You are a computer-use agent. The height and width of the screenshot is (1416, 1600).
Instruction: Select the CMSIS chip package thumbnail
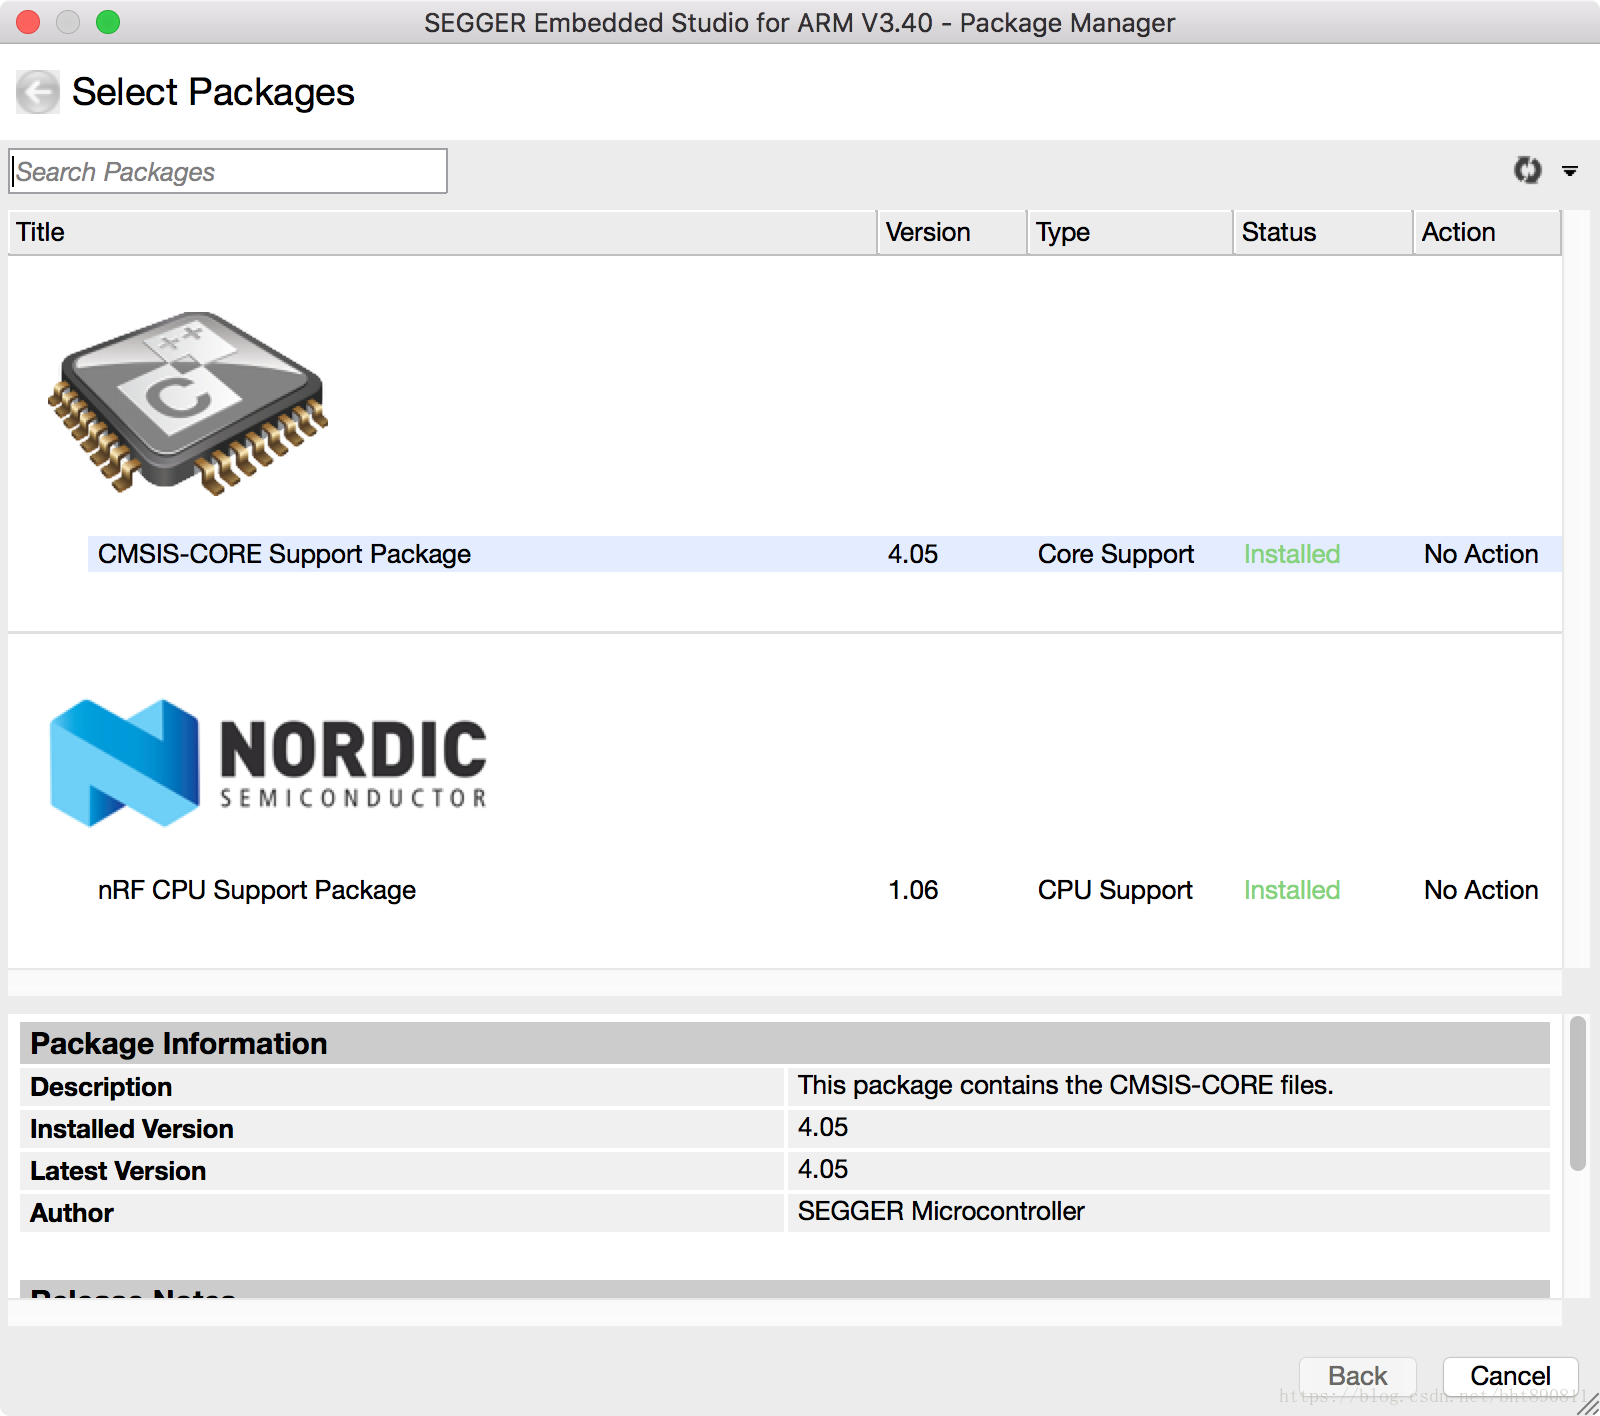188,402
